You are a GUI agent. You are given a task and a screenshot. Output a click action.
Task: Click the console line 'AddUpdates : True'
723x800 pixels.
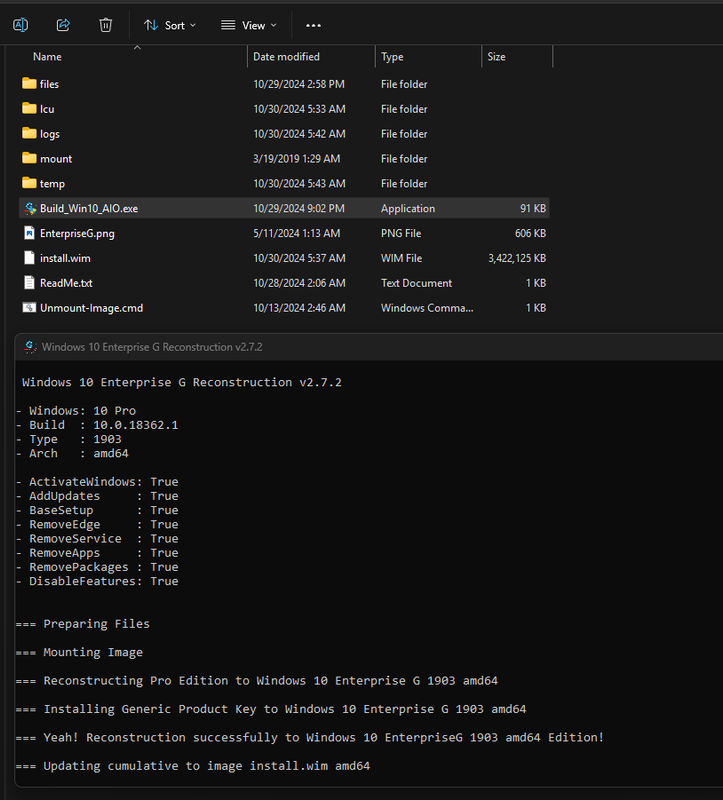pos(97,496)
